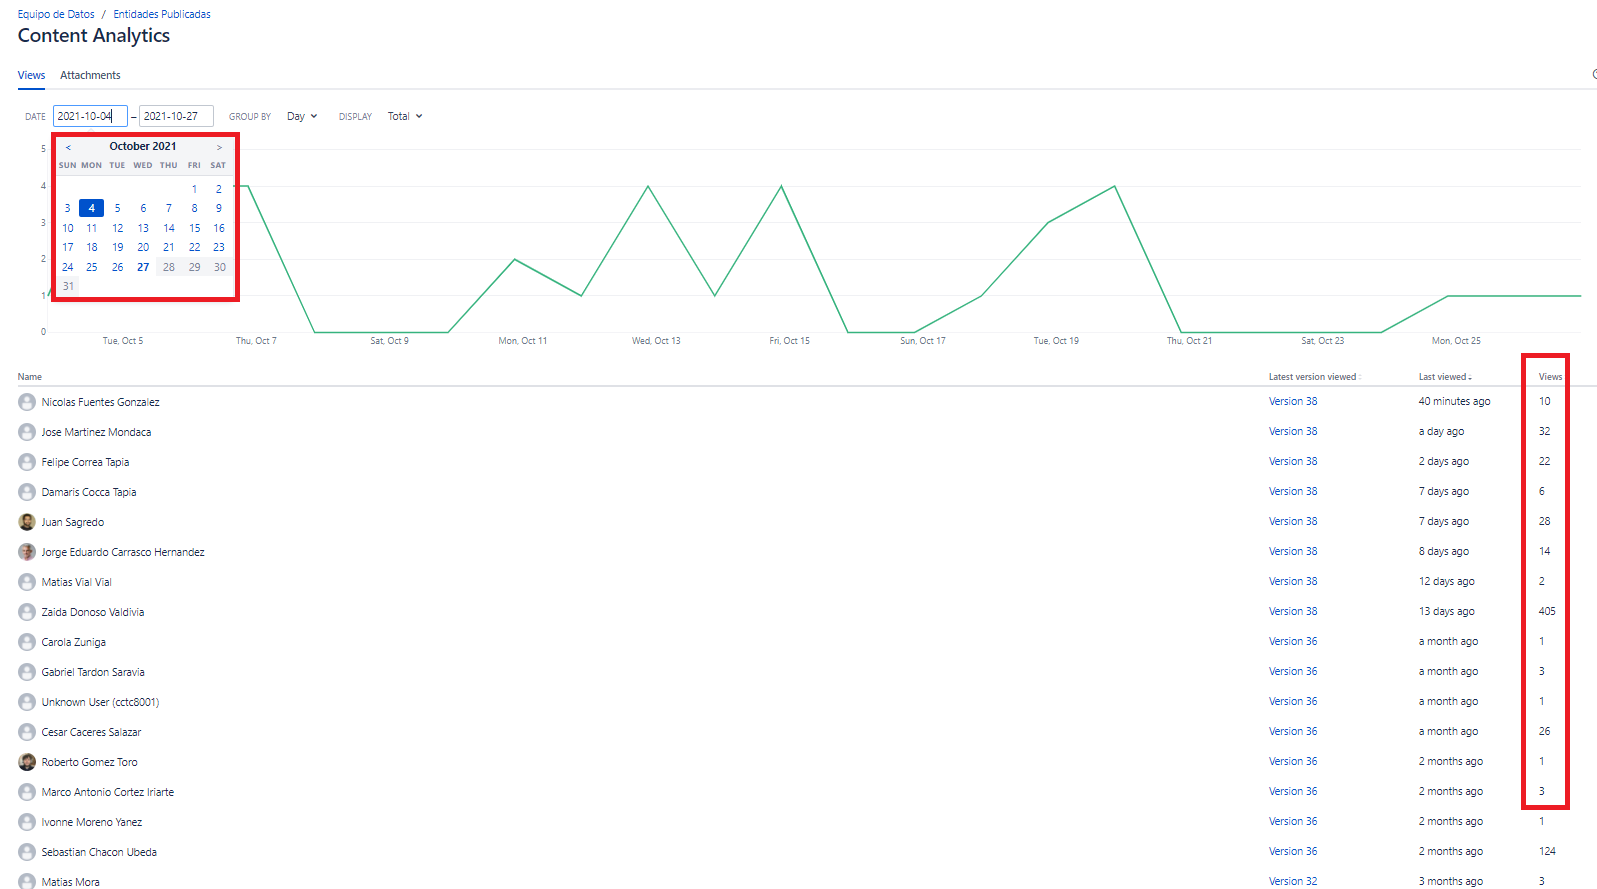This screenshot has width=1597, height=889.
Task: Click Carola Zuniga's avatar icon
Action: click(x=27, y=642)
